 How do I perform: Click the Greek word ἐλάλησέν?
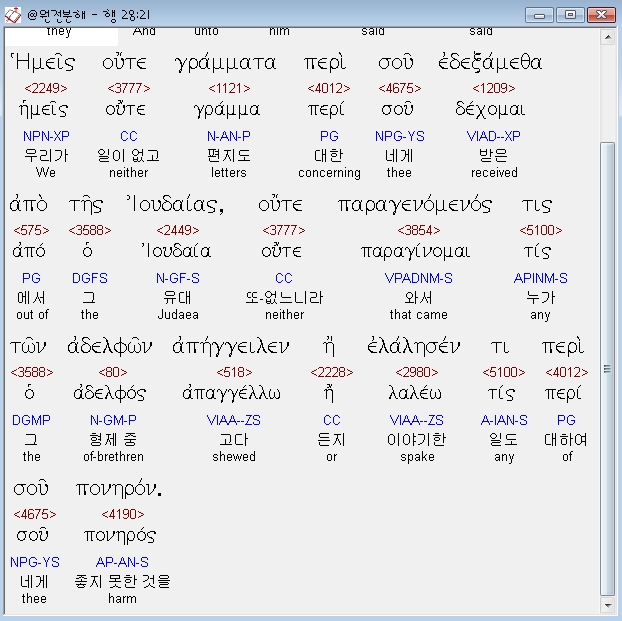tap(413, 347)
